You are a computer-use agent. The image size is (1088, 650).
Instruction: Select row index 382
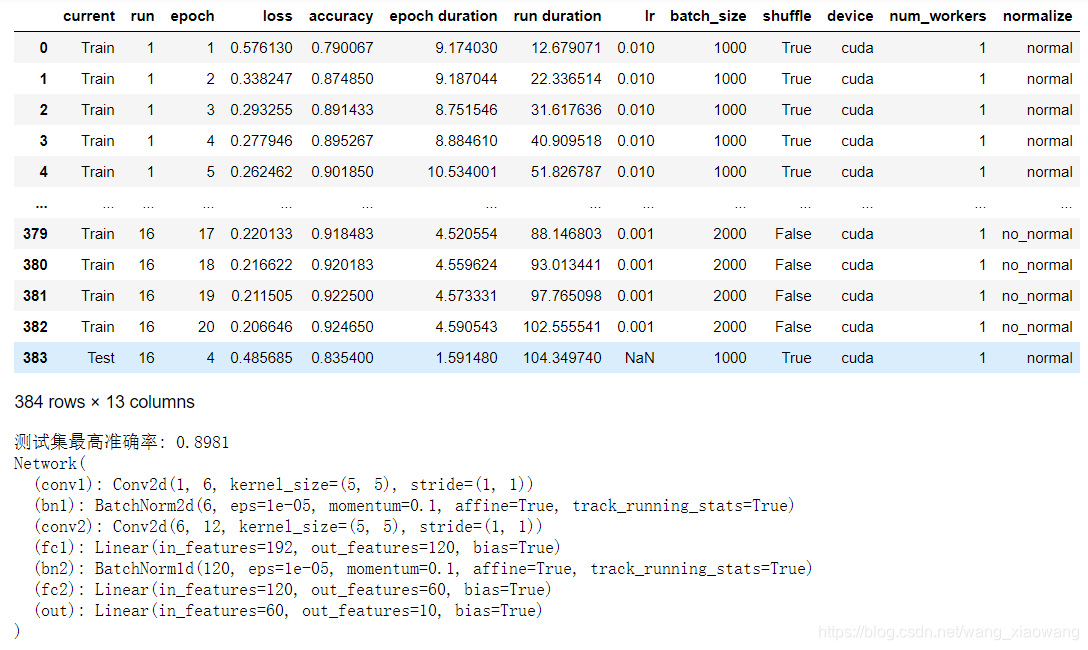35,327
